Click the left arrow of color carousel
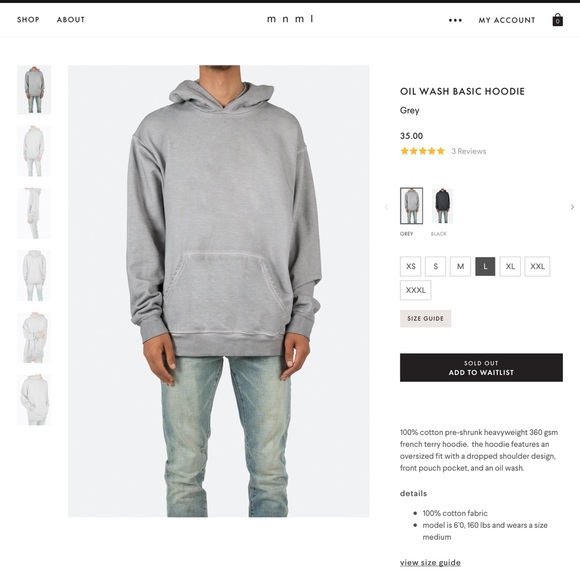Viewport: 580px width, 580px height. [x=387, y=207]
